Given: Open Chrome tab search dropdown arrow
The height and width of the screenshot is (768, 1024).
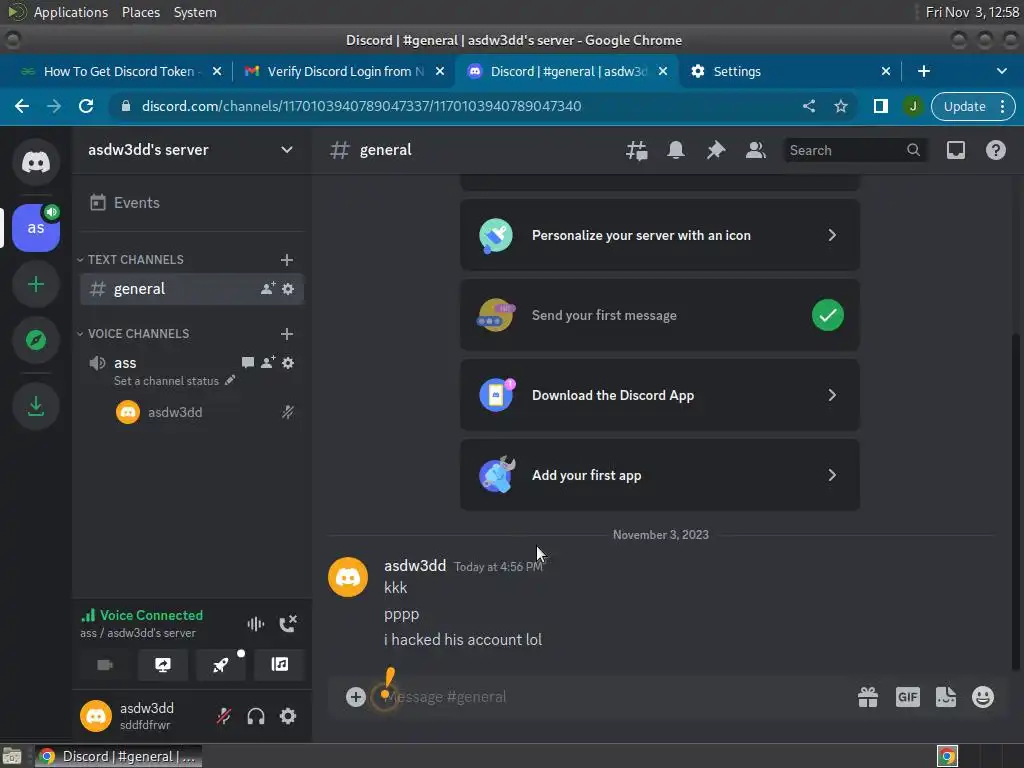Looking at the screenshot, I should (x=1002, y=71).
